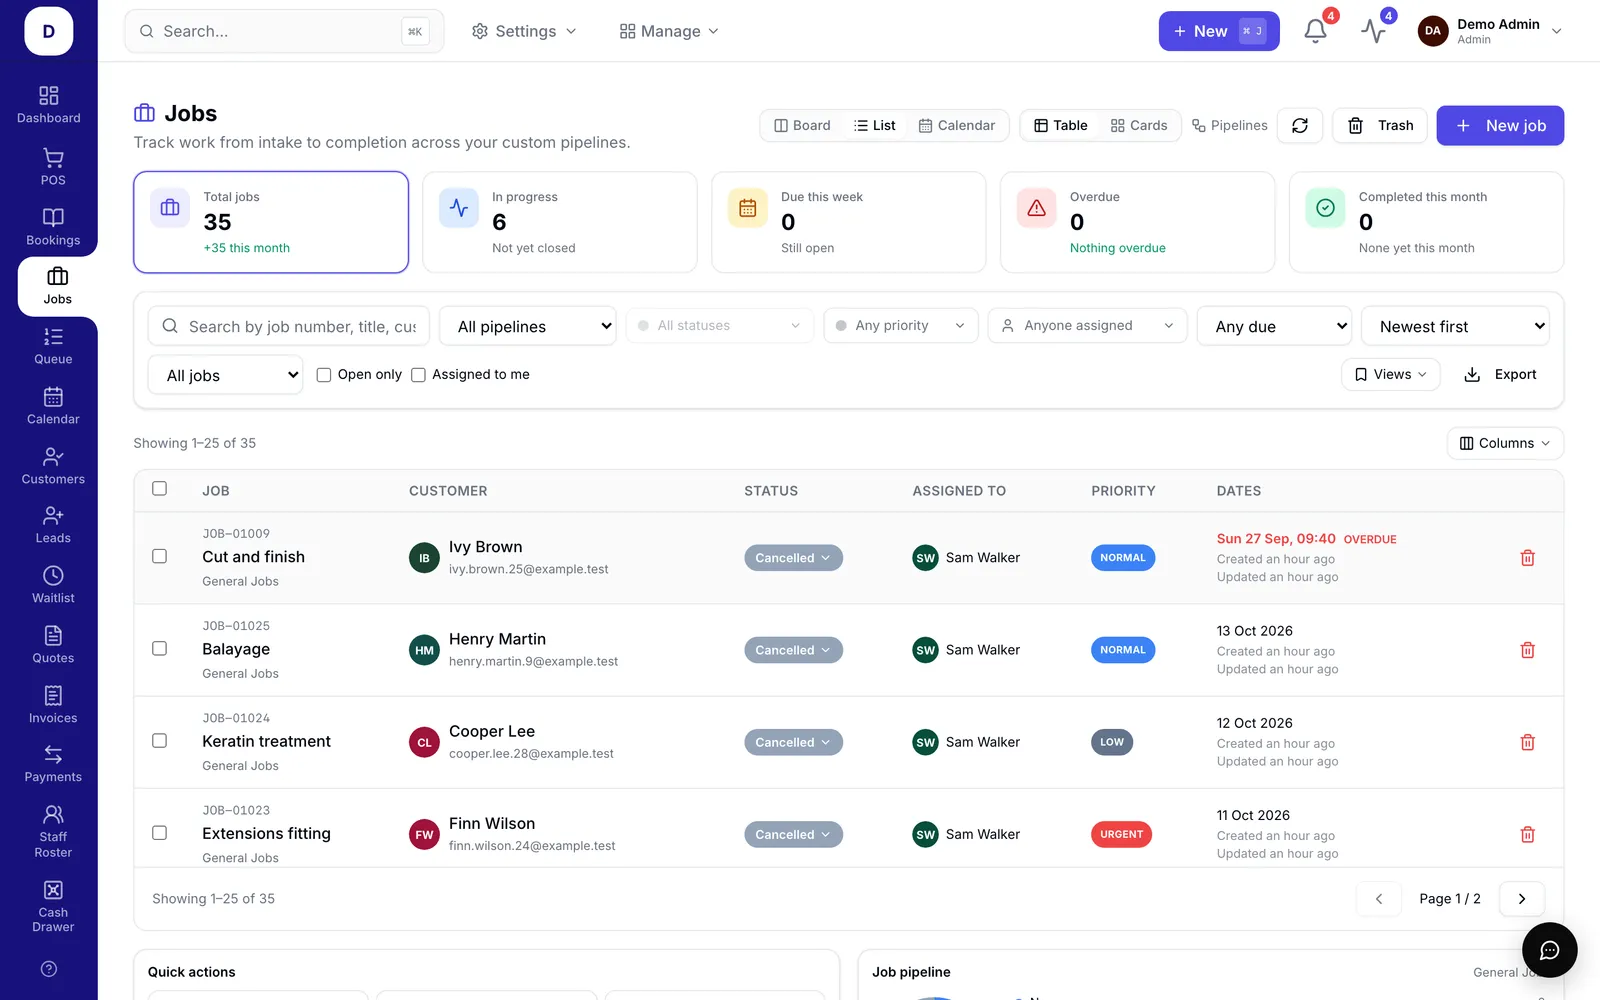Select the Cut and finish row checkbox
The height and width of the screenshot is (1000, 1600).
click(159, 556)
